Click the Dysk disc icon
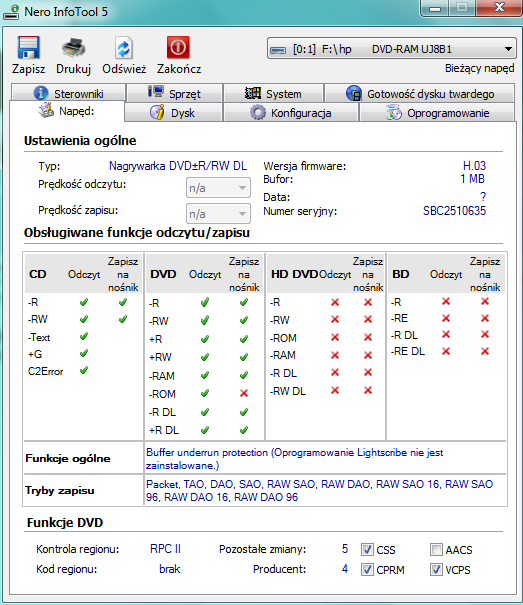 [x=157, y=112]
